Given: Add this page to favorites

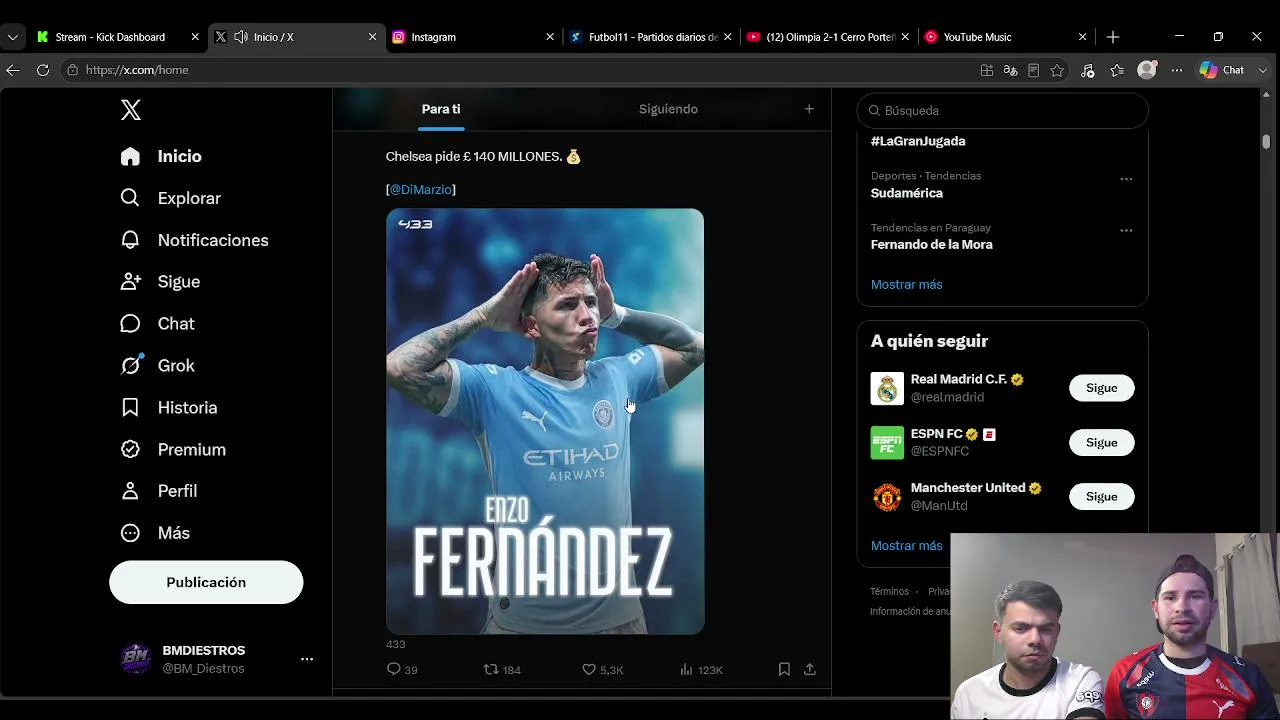Looking at the screenshot, I should (x=1057, y=70).
